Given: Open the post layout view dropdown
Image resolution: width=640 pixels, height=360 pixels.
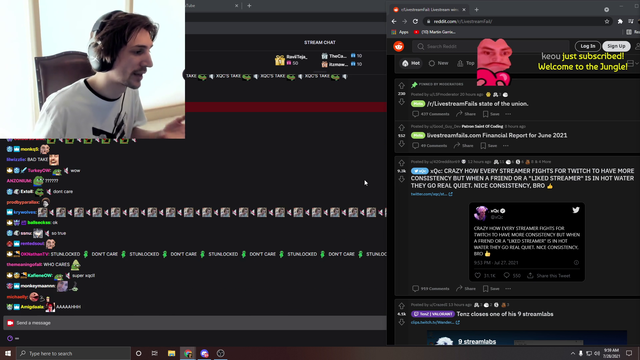Looking at the screenshot, I should [x=633, y=63].
